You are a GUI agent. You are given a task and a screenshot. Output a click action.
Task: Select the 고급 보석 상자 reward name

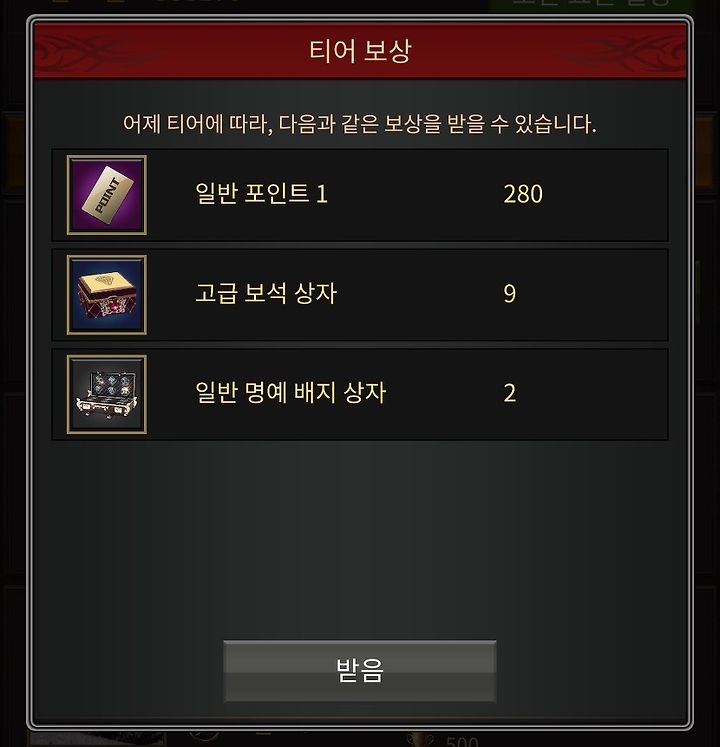(266, 293)
